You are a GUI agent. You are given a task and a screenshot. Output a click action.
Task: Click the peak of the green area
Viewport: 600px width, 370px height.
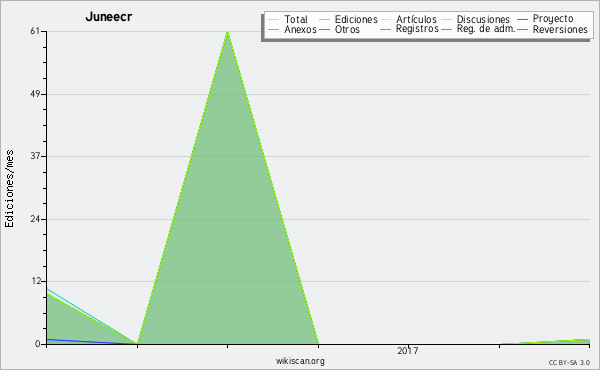(x=228, y=32)
